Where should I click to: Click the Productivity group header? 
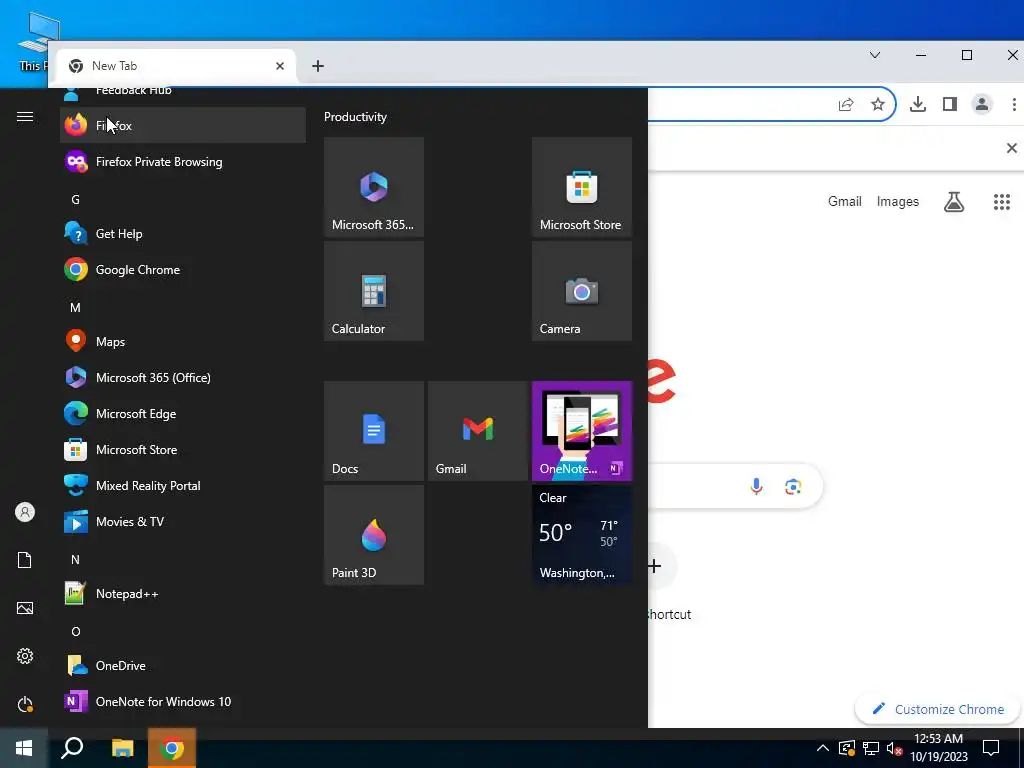(355, 117)
